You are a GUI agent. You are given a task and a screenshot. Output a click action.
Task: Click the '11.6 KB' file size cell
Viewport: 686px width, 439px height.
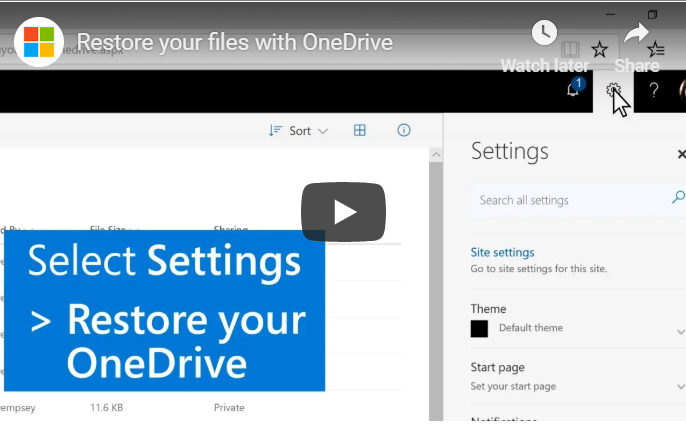click(x=106, y=407)
